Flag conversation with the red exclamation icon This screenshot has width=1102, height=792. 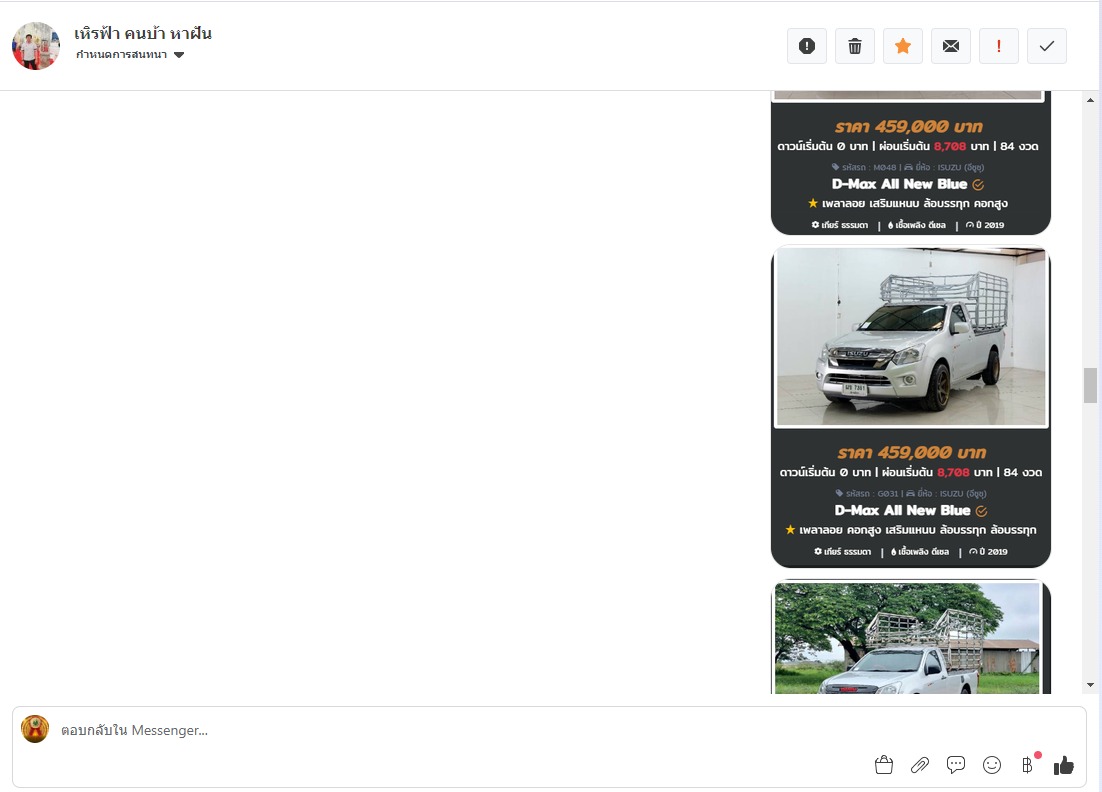pyautogui.click(x=999, y=46)
